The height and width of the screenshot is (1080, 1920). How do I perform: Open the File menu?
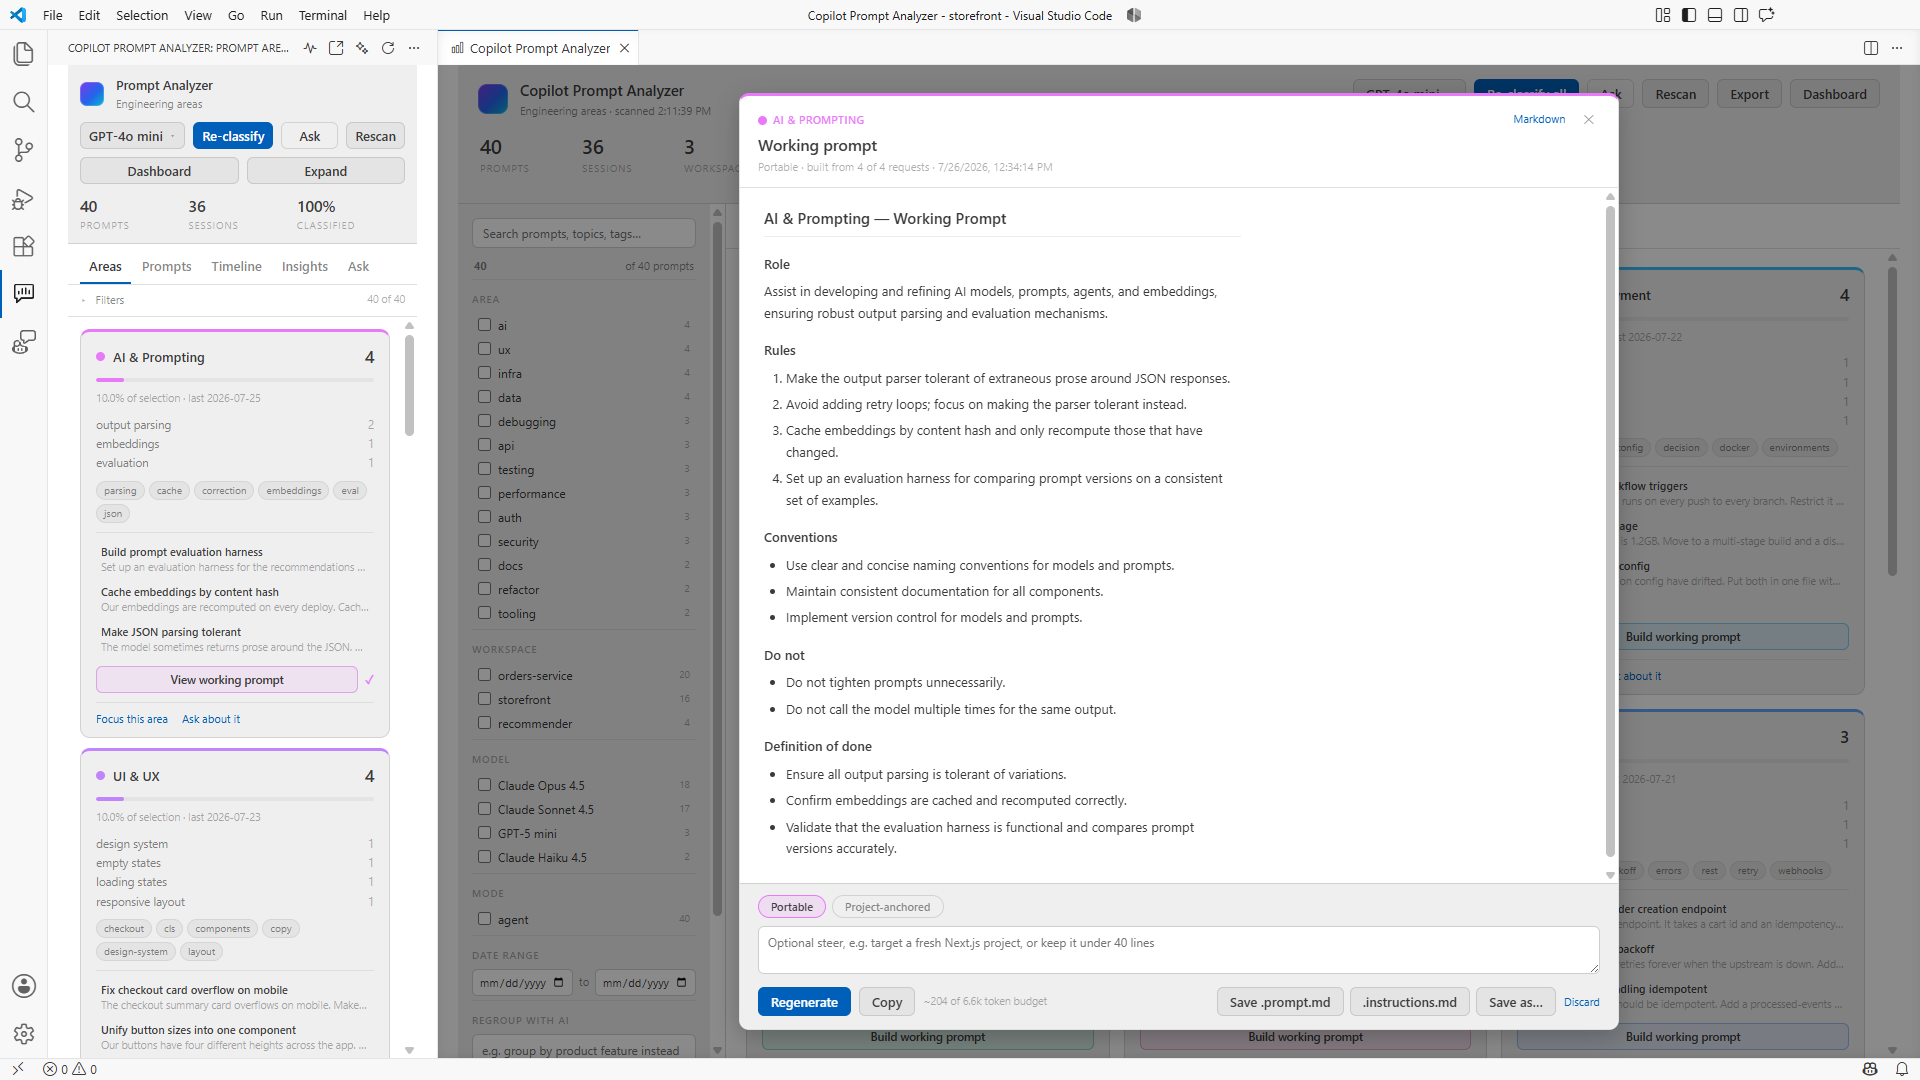[53, 15]
